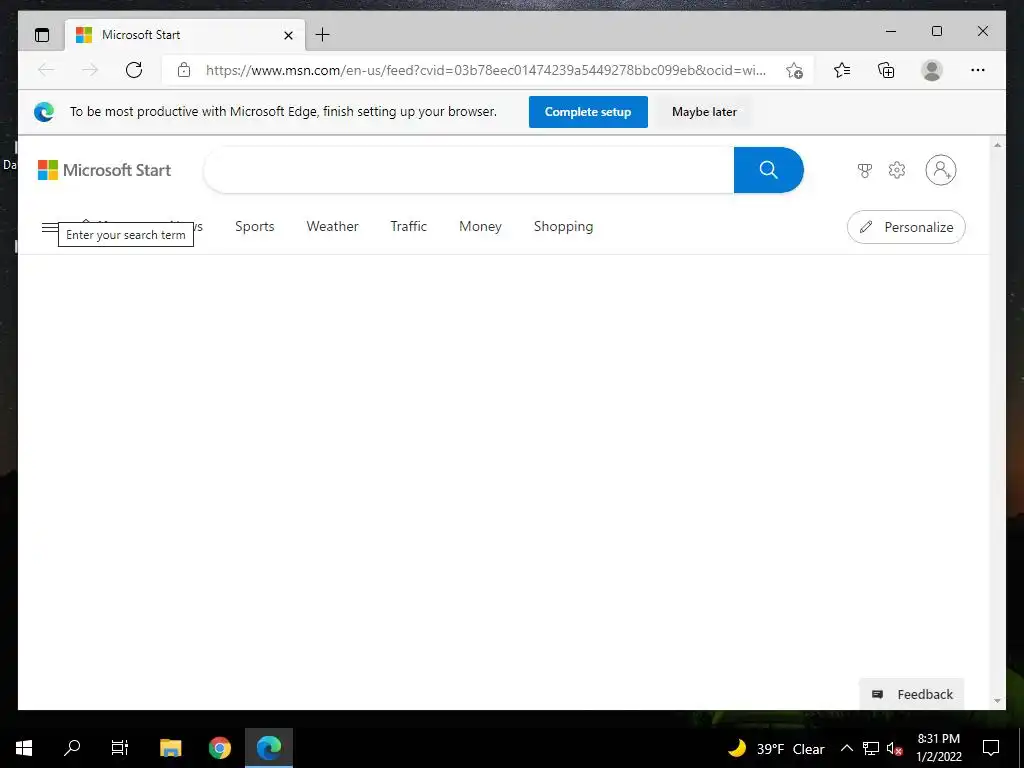Open network status tray icon
1024x768 pixels.
pyautogui.click(x=871, y=748)
